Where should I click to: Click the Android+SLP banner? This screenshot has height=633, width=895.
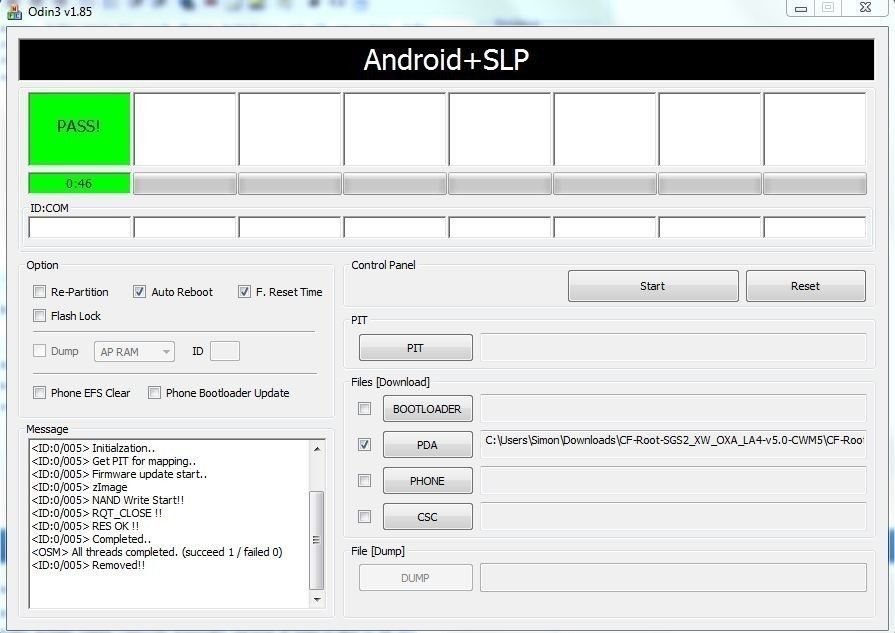tap(446, 59)
